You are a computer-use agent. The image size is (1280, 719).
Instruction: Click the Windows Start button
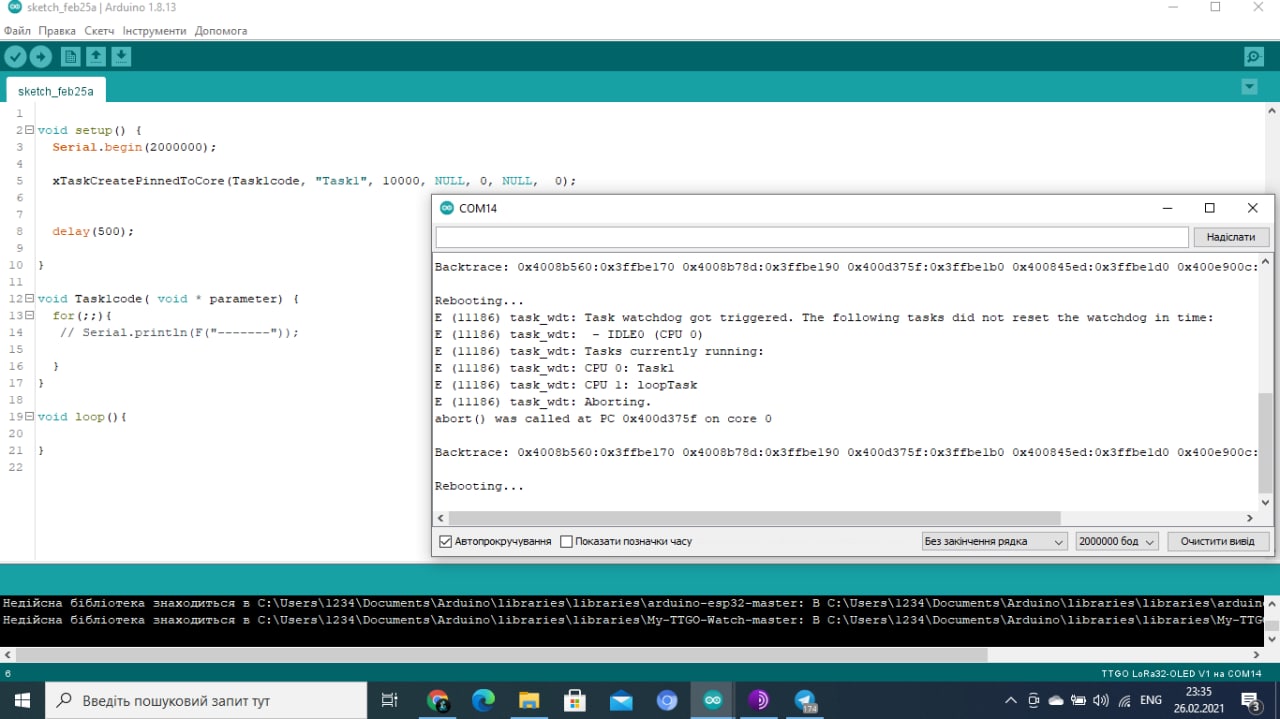[22, 700]
